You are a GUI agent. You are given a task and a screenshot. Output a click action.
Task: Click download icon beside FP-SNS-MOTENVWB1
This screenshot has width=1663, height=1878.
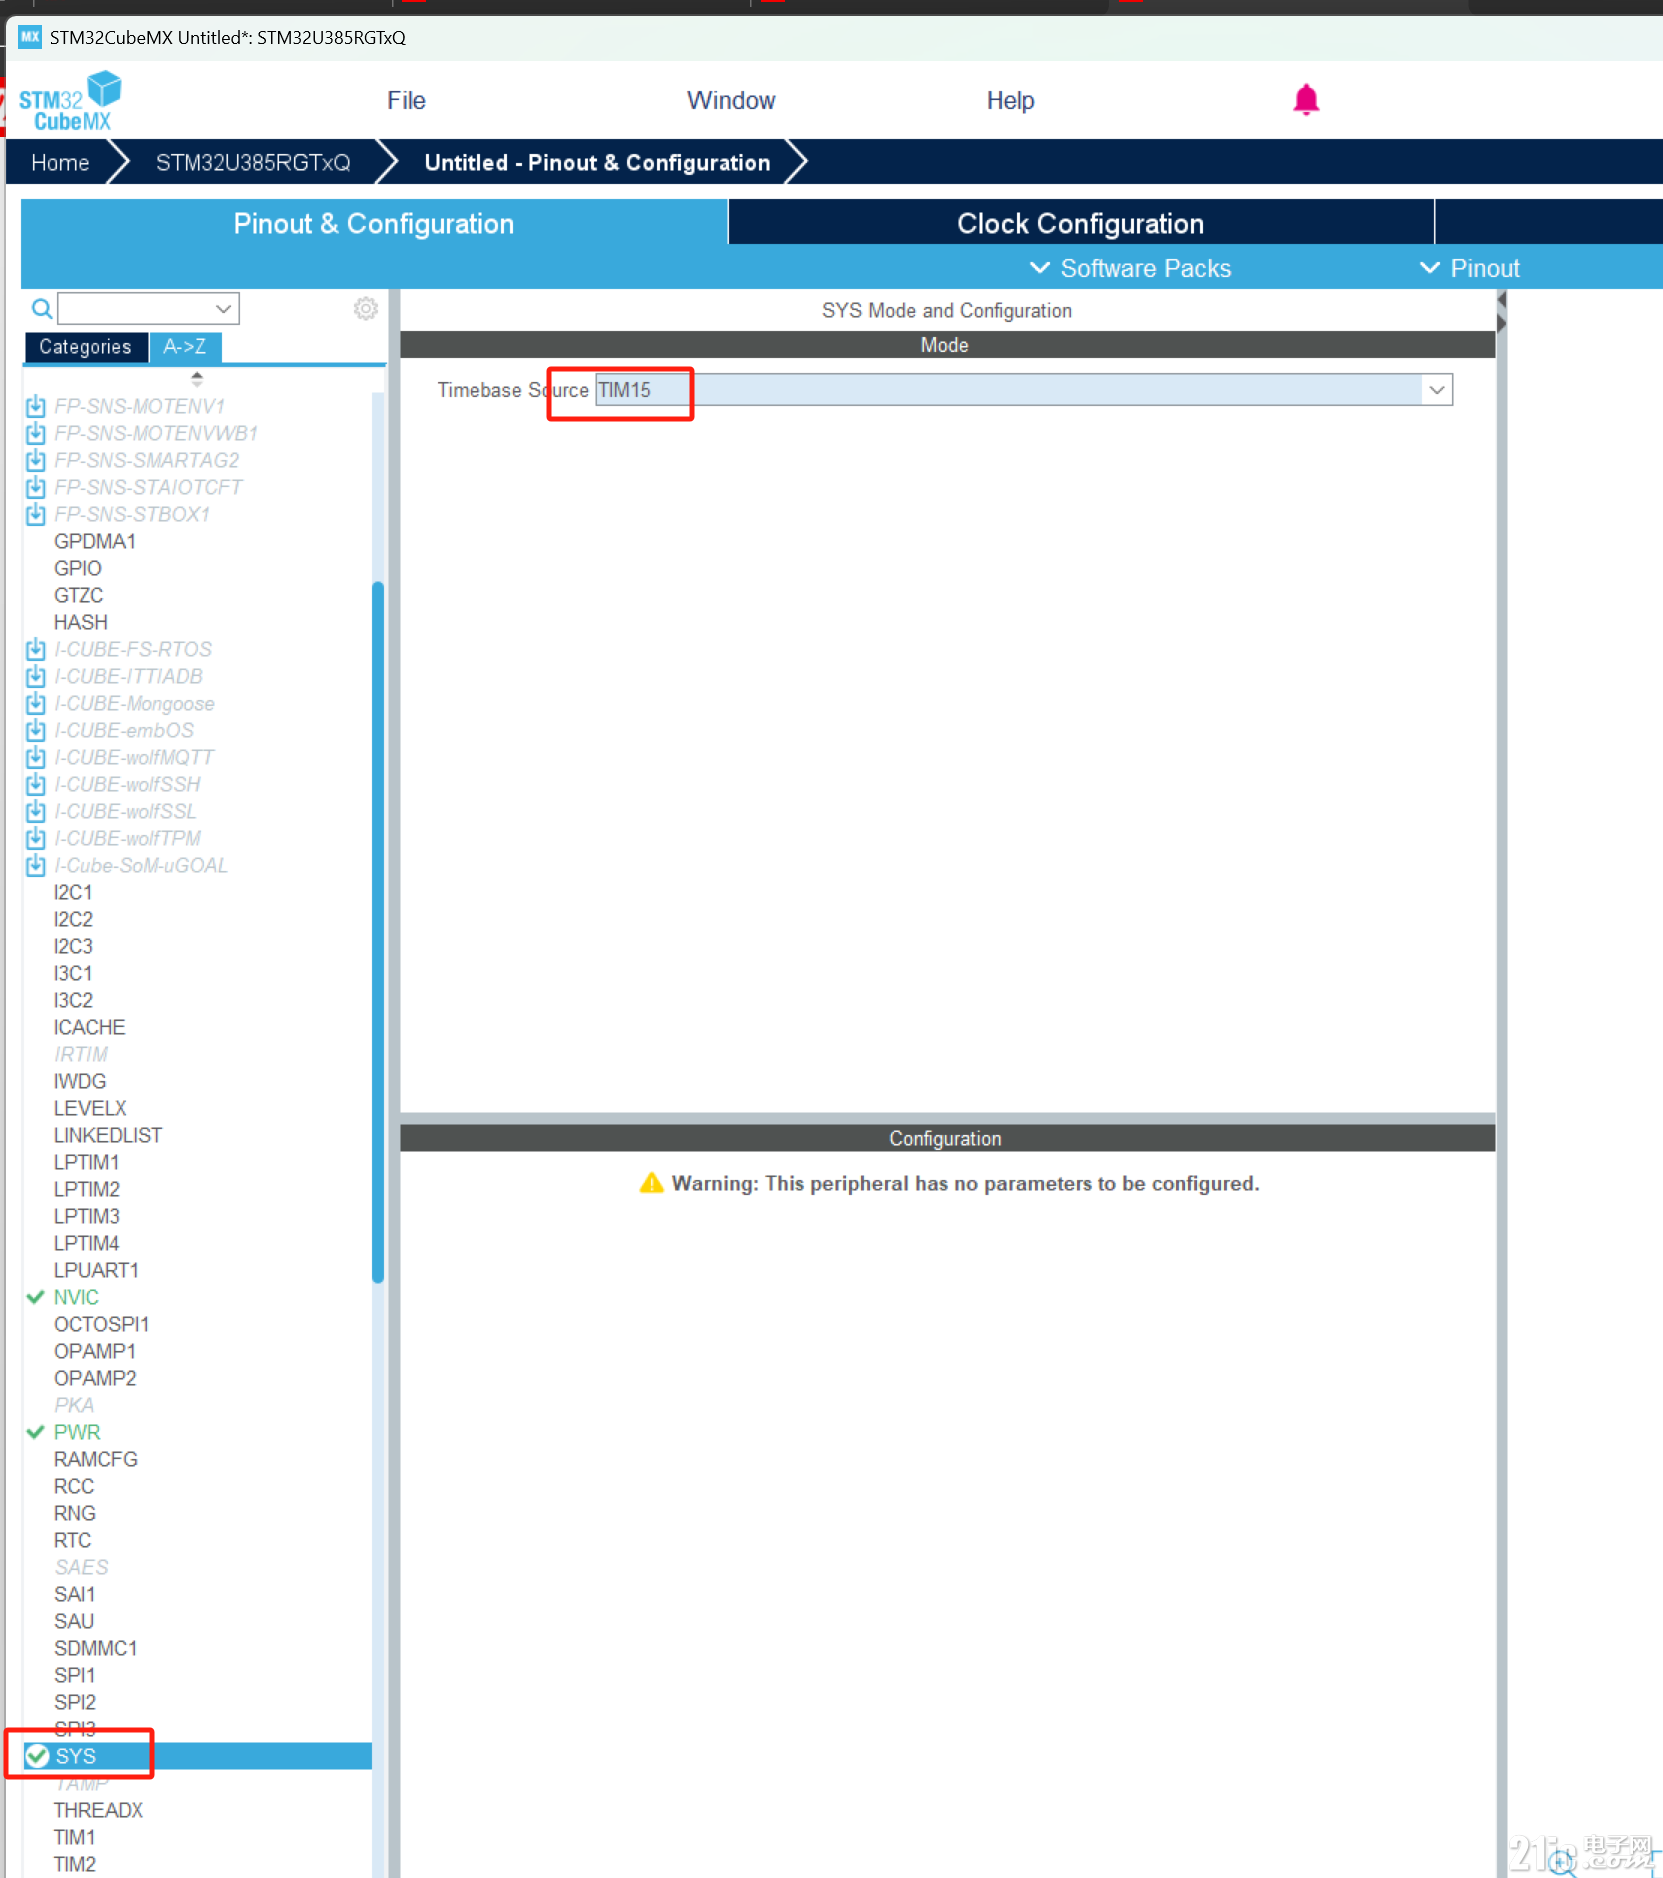click(36, 433)
